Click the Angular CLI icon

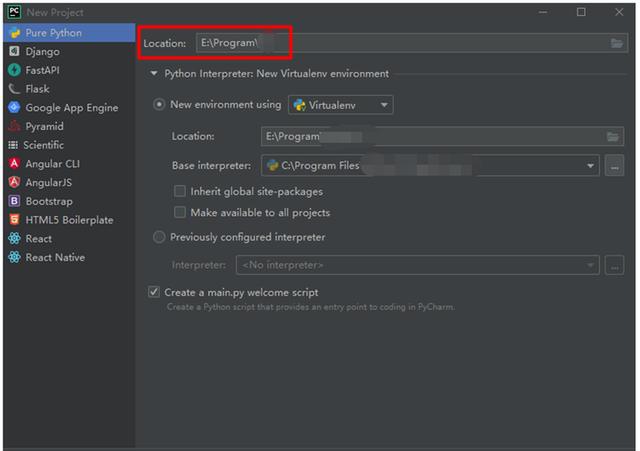coord(14,163)
